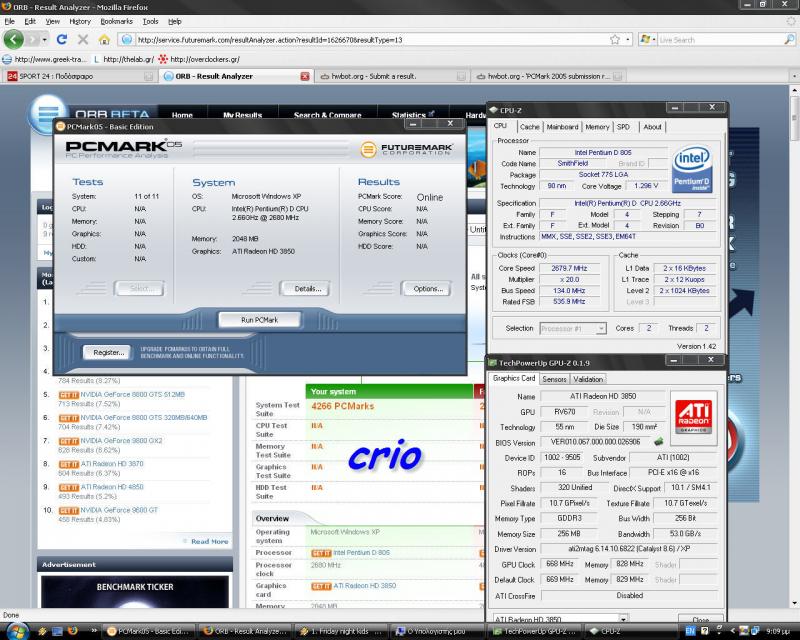The width and height of the screenshot is (800, 640).
Task: Switch to the SPORT 24 browser tab
Action: tap(79, 76)
